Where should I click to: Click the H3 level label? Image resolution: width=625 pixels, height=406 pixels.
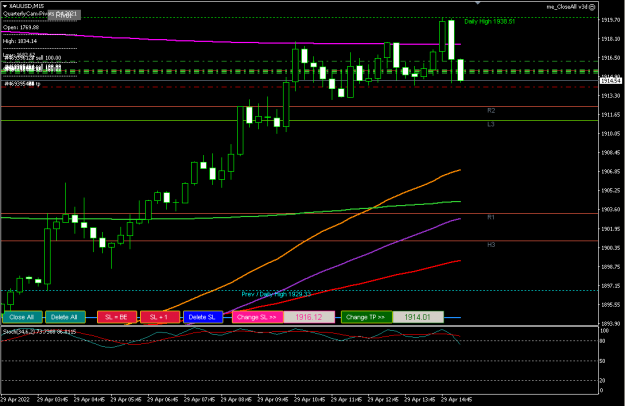click(491, 245)
